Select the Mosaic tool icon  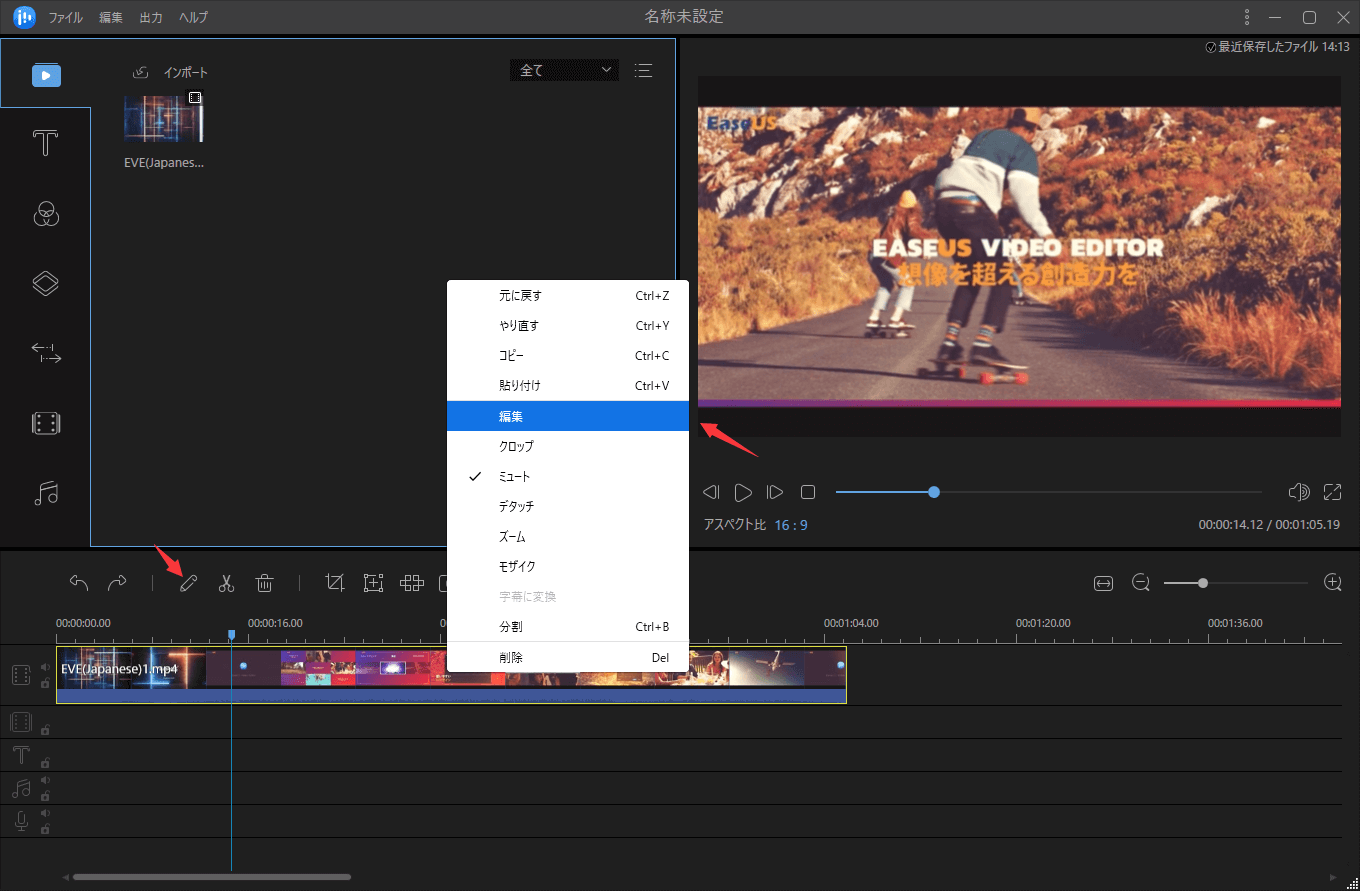[x=412, y=583]
